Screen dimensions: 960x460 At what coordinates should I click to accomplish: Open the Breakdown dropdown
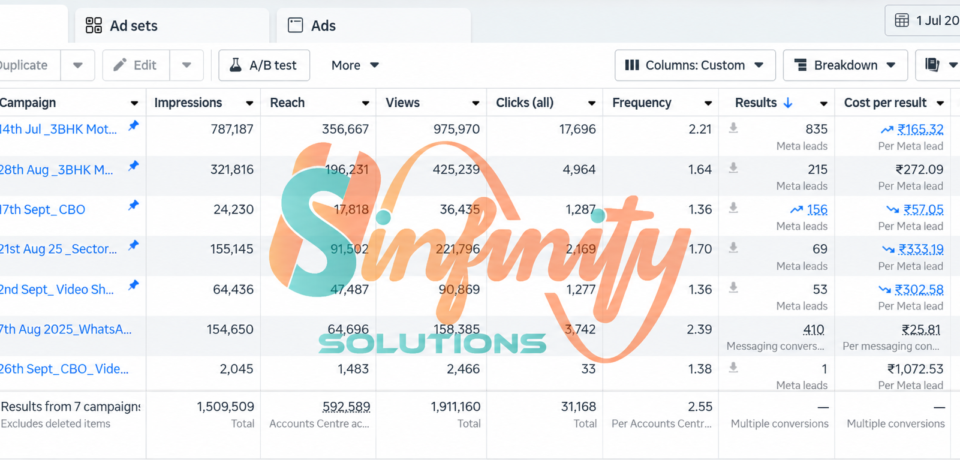click(845, 65)
